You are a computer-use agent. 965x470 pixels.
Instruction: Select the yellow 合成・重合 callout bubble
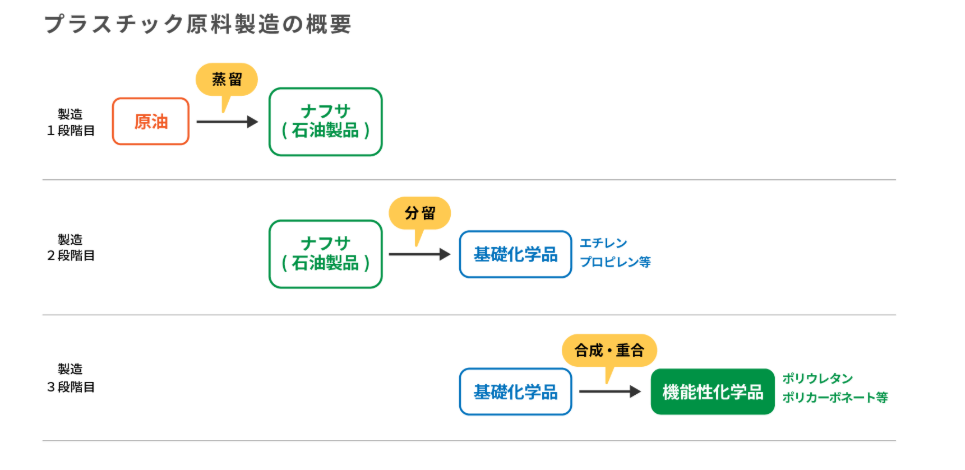(x=609, y=350)
